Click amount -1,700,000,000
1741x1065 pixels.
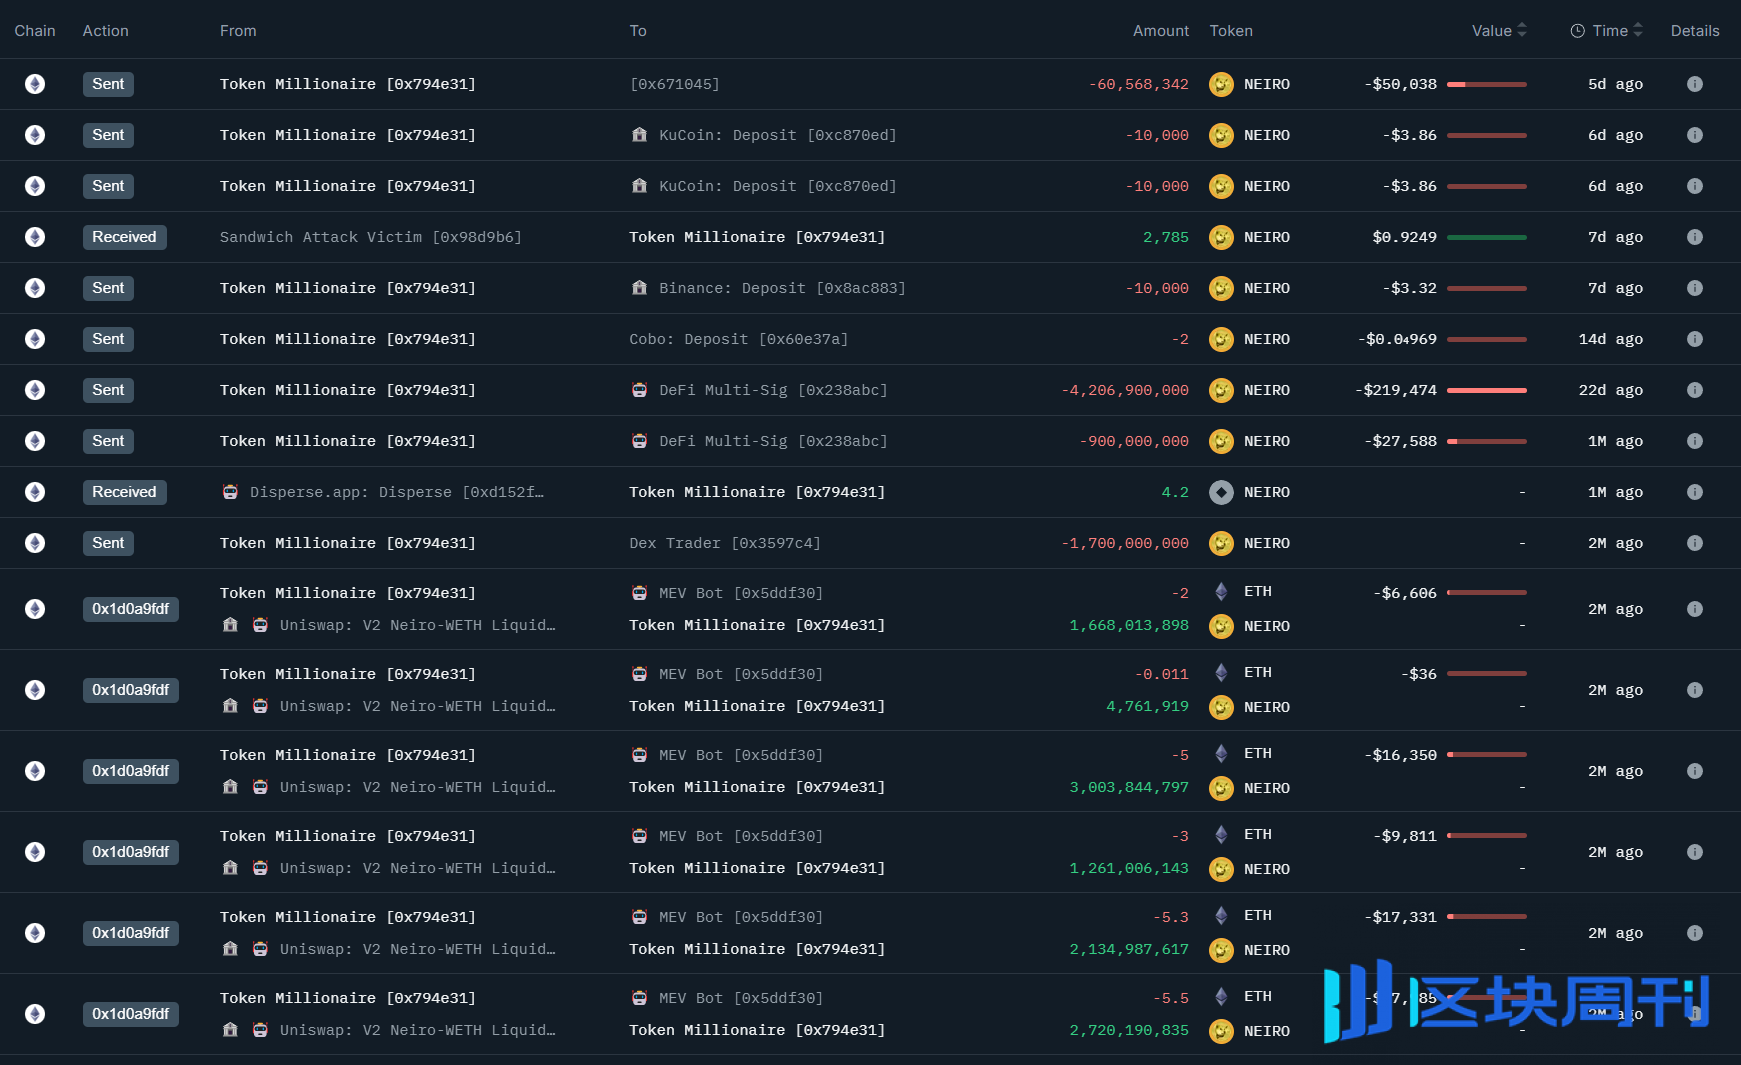(1125, 543)
